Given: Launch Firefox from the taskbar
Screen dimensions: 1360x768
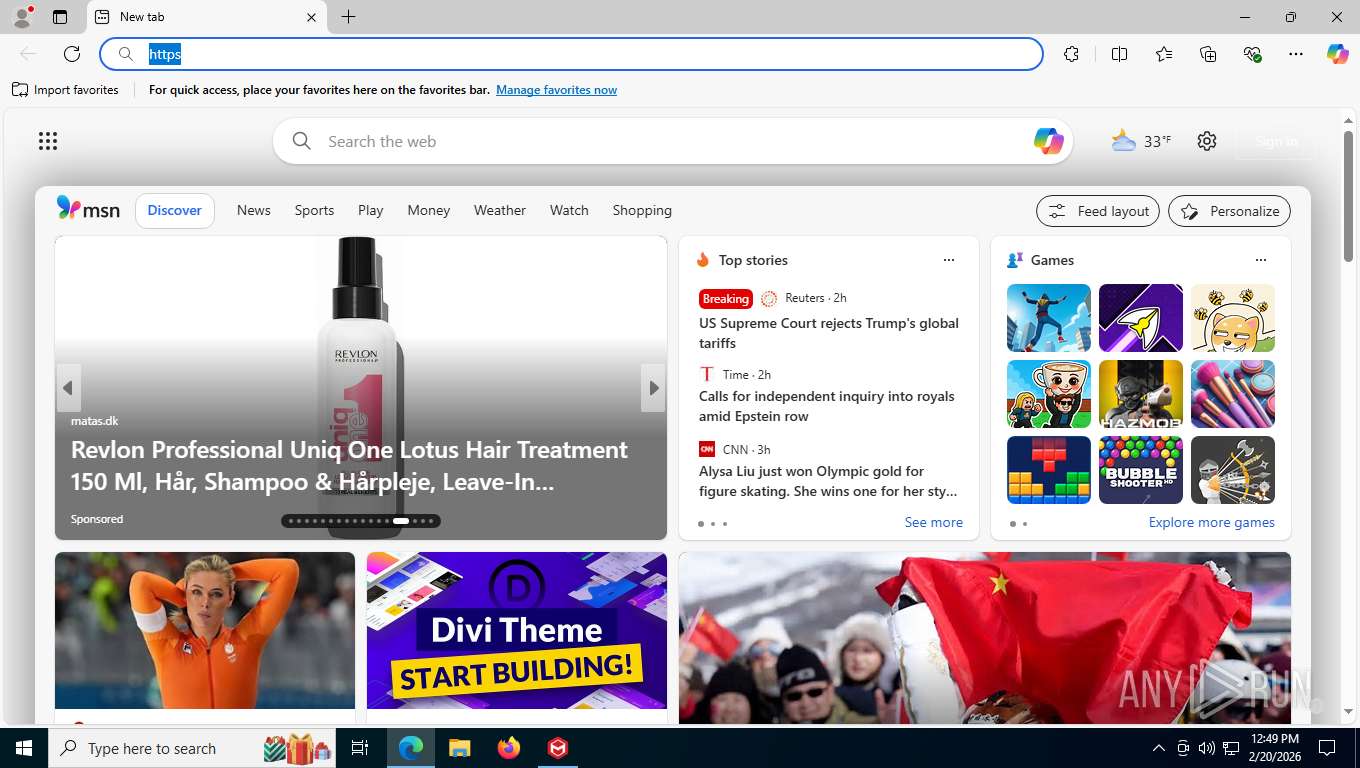Looking at the screenshot, I should tap(509, 748).
